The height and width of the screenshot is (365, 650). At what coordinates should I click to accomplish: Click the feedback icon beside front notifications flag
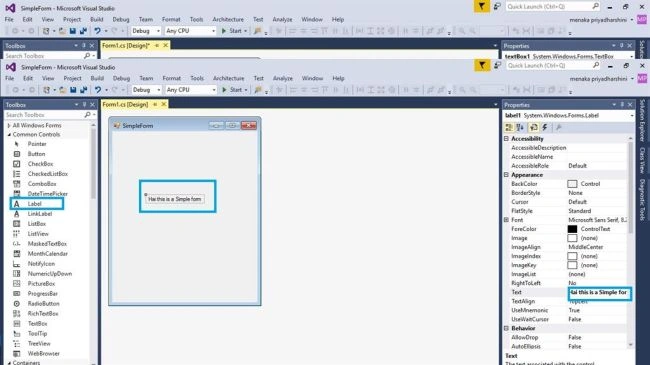(x=497, y=65)
